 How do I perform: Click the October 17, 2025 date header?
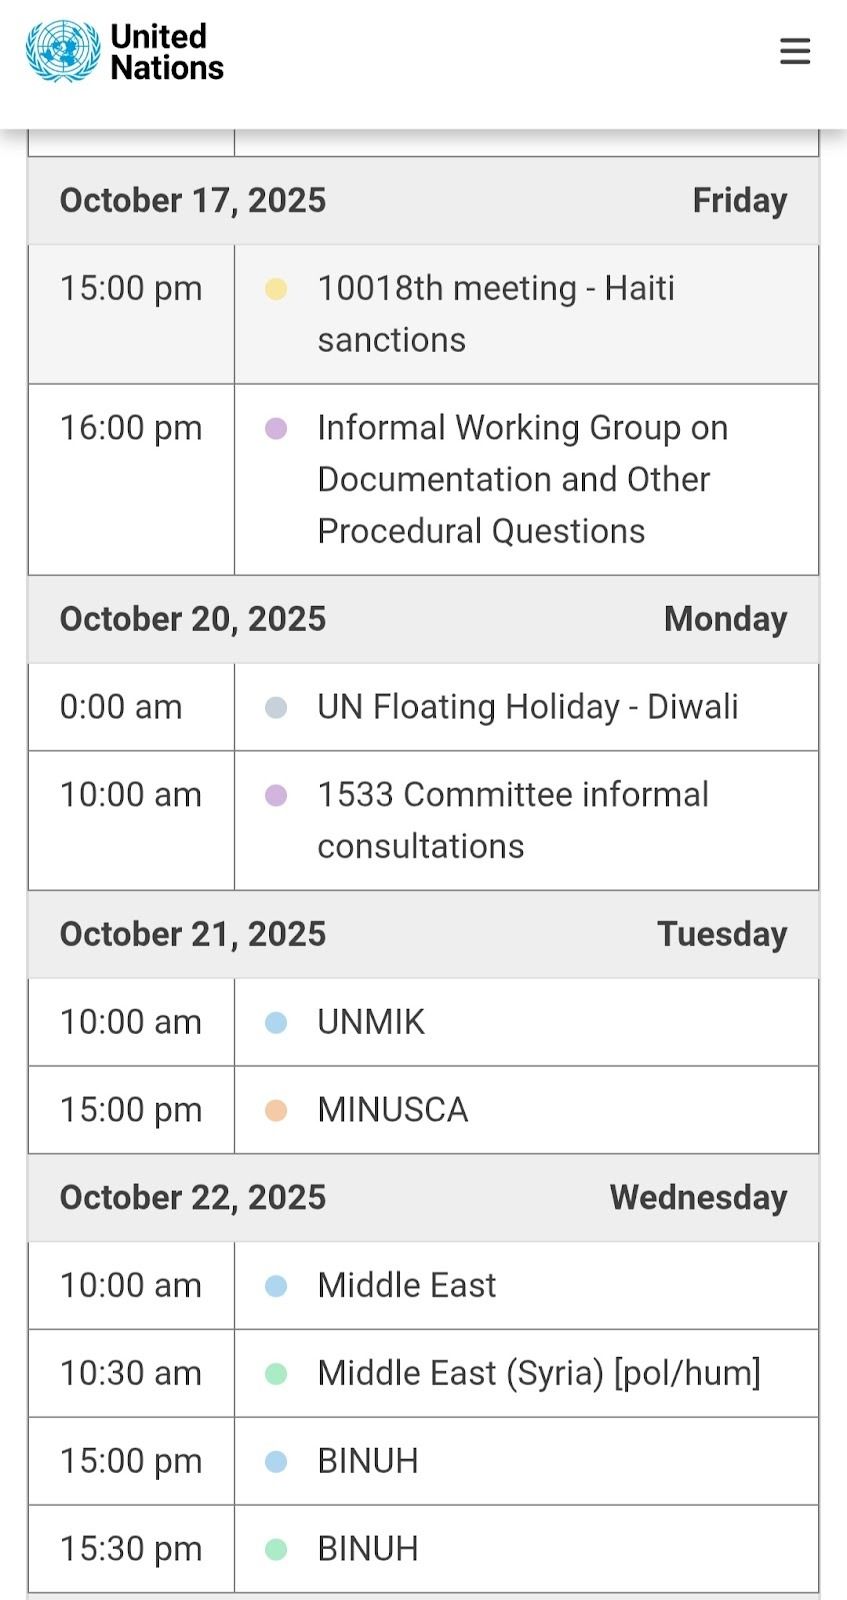point(193,200)
